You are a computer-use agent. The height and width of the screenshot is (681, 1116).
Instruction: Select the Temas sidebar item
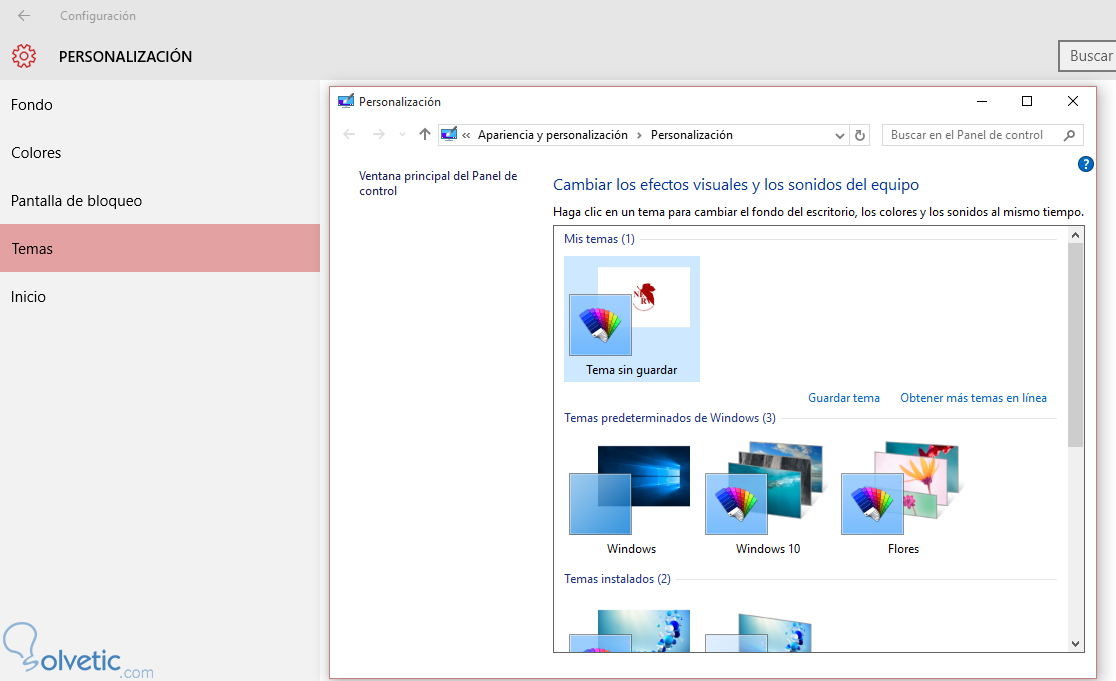click(159, 248)
